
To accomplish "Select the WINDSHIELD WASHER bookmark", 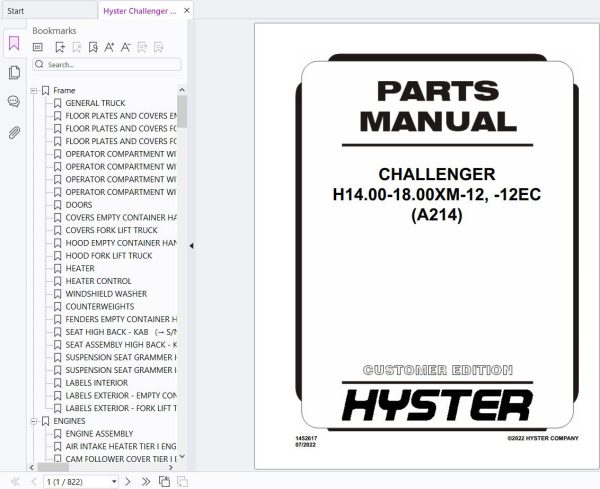I will point(106,294).
